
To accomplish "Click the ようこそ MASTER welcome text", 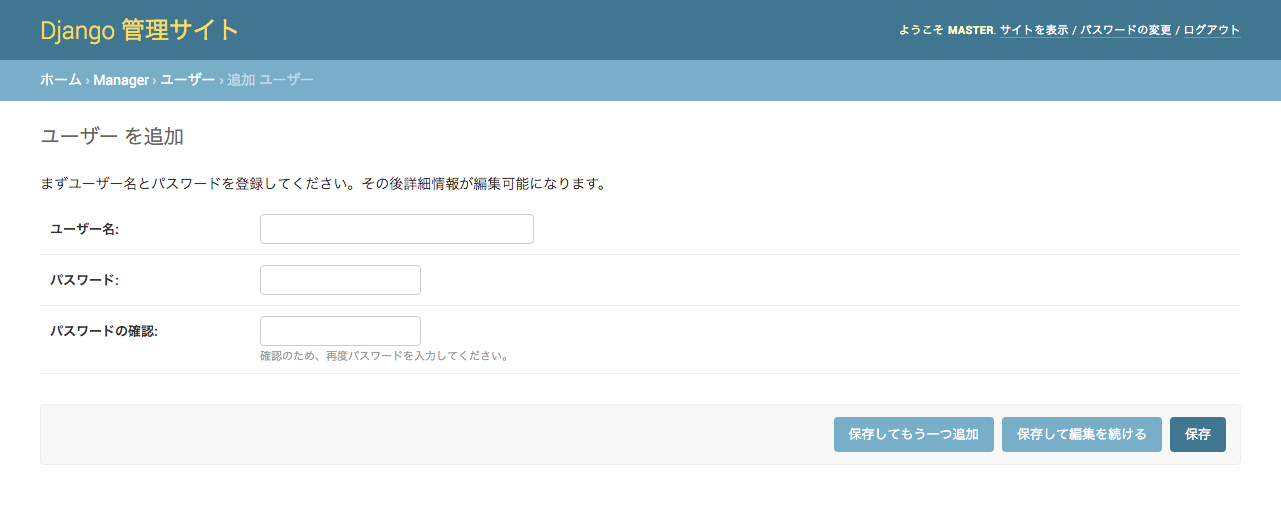I will [x=945, y=30].
